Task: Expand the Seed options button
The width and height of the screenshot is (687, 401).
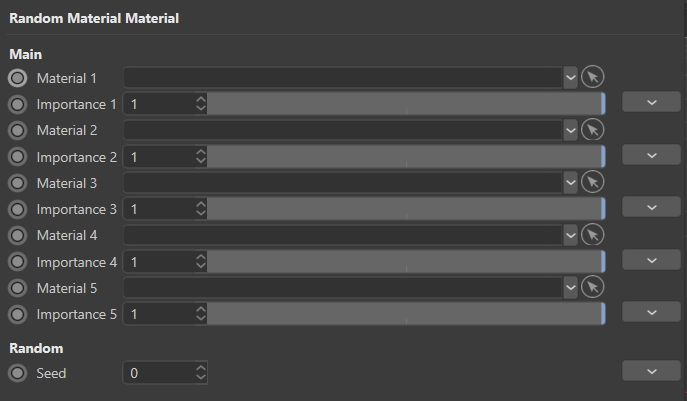Action: coord(651,371)
